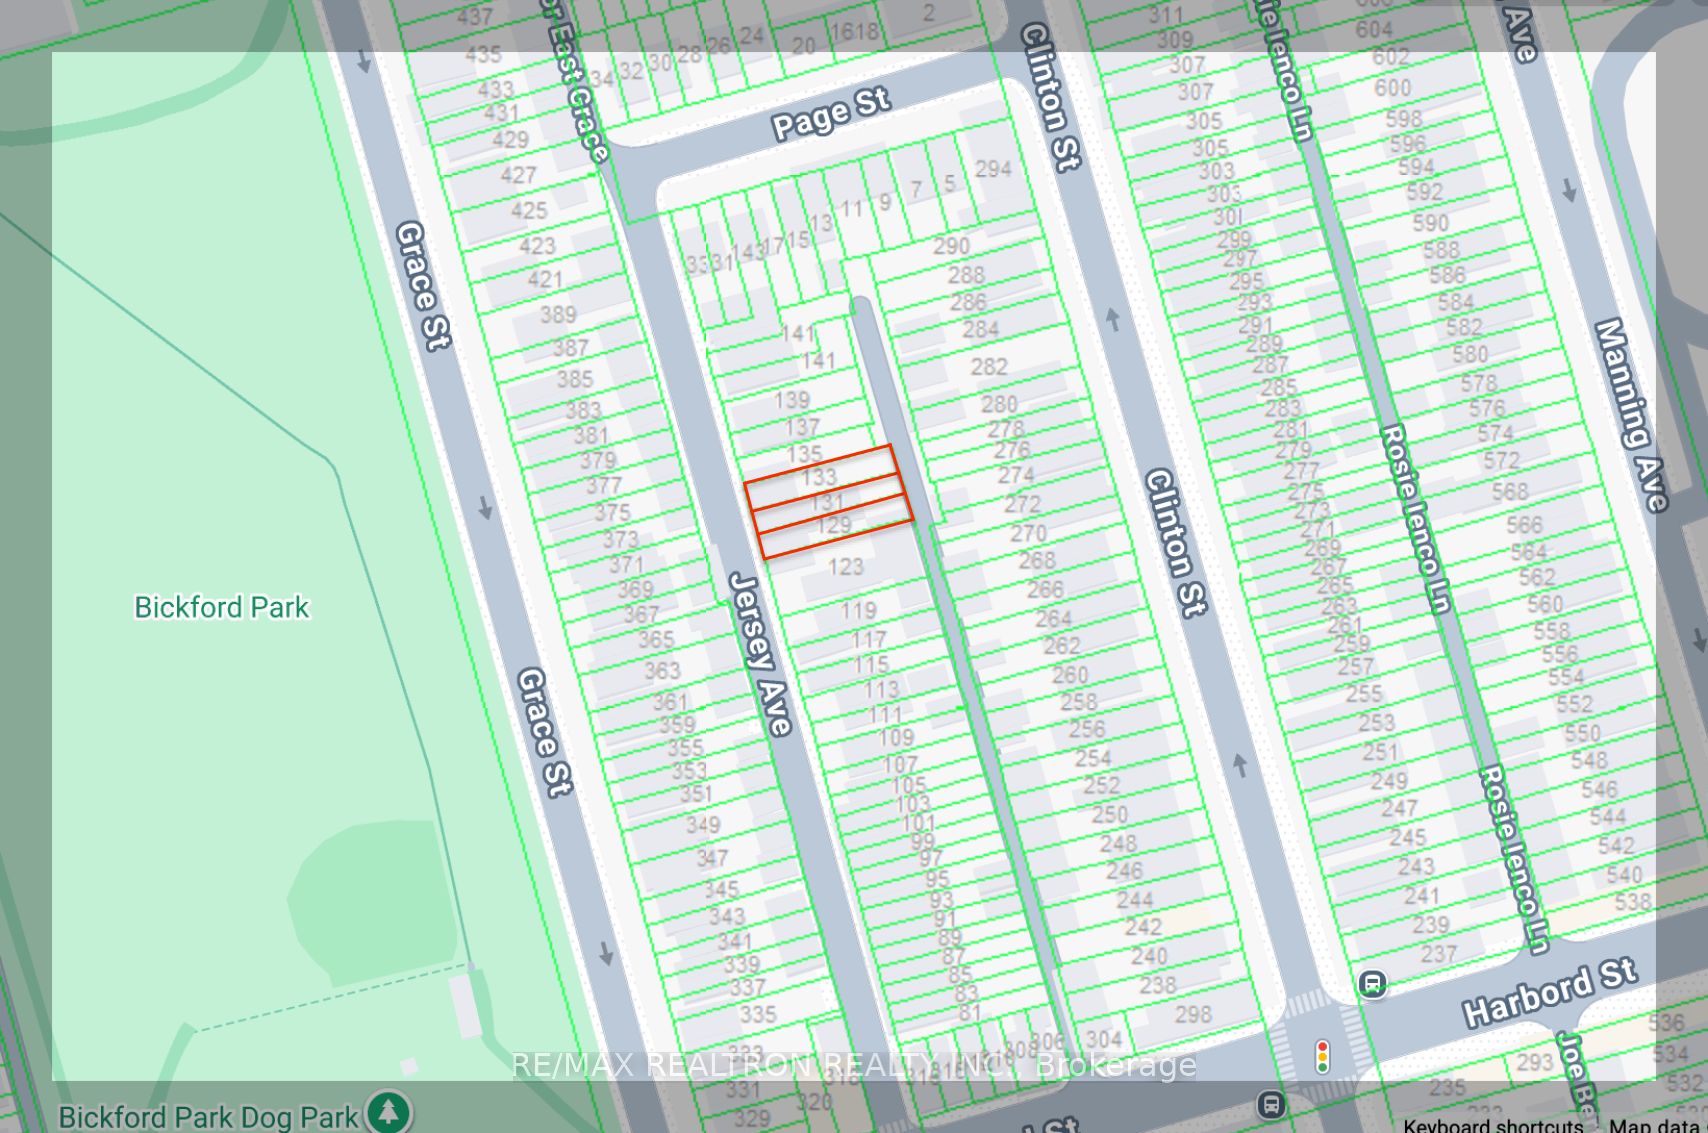The width and height of the screenshot is (1708, 1133).
Task: Click the southbound arrow on Manning Ave
Action: (x=1569, y=190)
